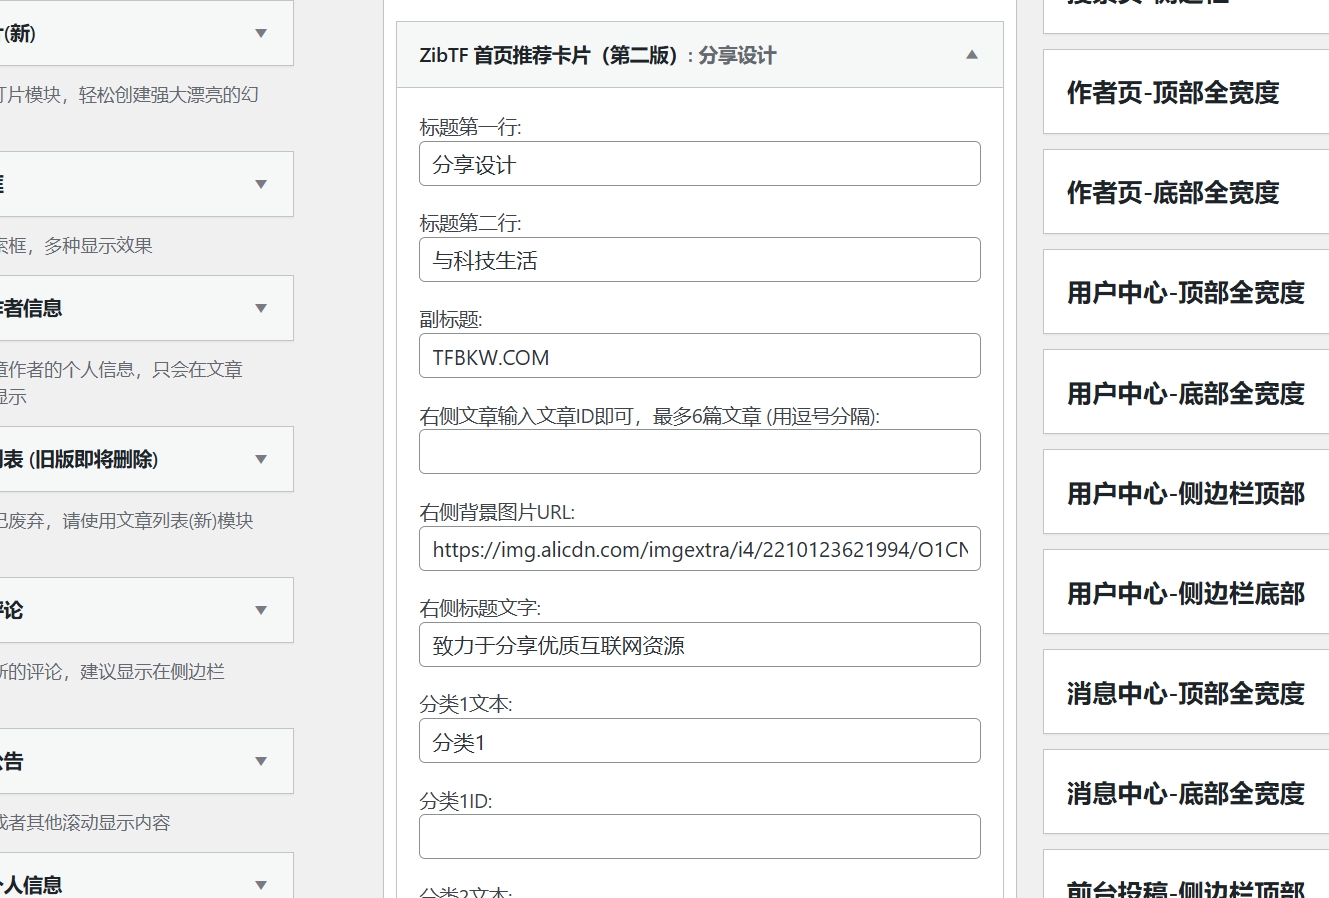Image resolution: width=1329 pixels, height=898 pixels.
Task: Select the 副标题 field showing TFBKW.COM
Action: tap(699, 356)
